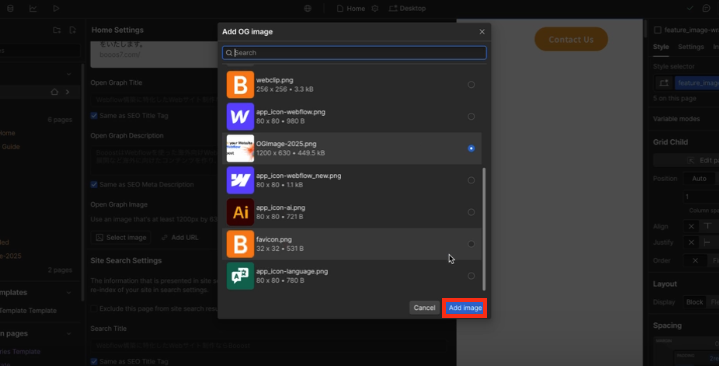Click the OGImage-2025.png thumbnail
This screenshot has height=366, width=719.
click(x=240, y=148)
